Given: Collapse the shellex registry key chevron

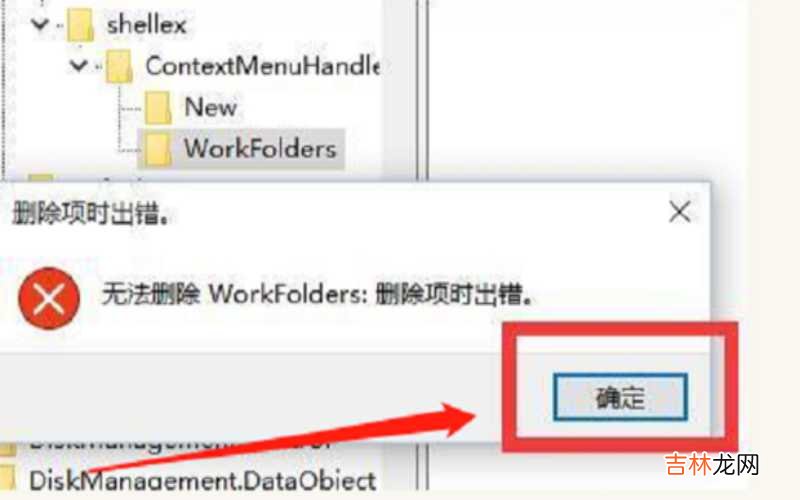Looking at the screenshot, I should click(40, 24).
